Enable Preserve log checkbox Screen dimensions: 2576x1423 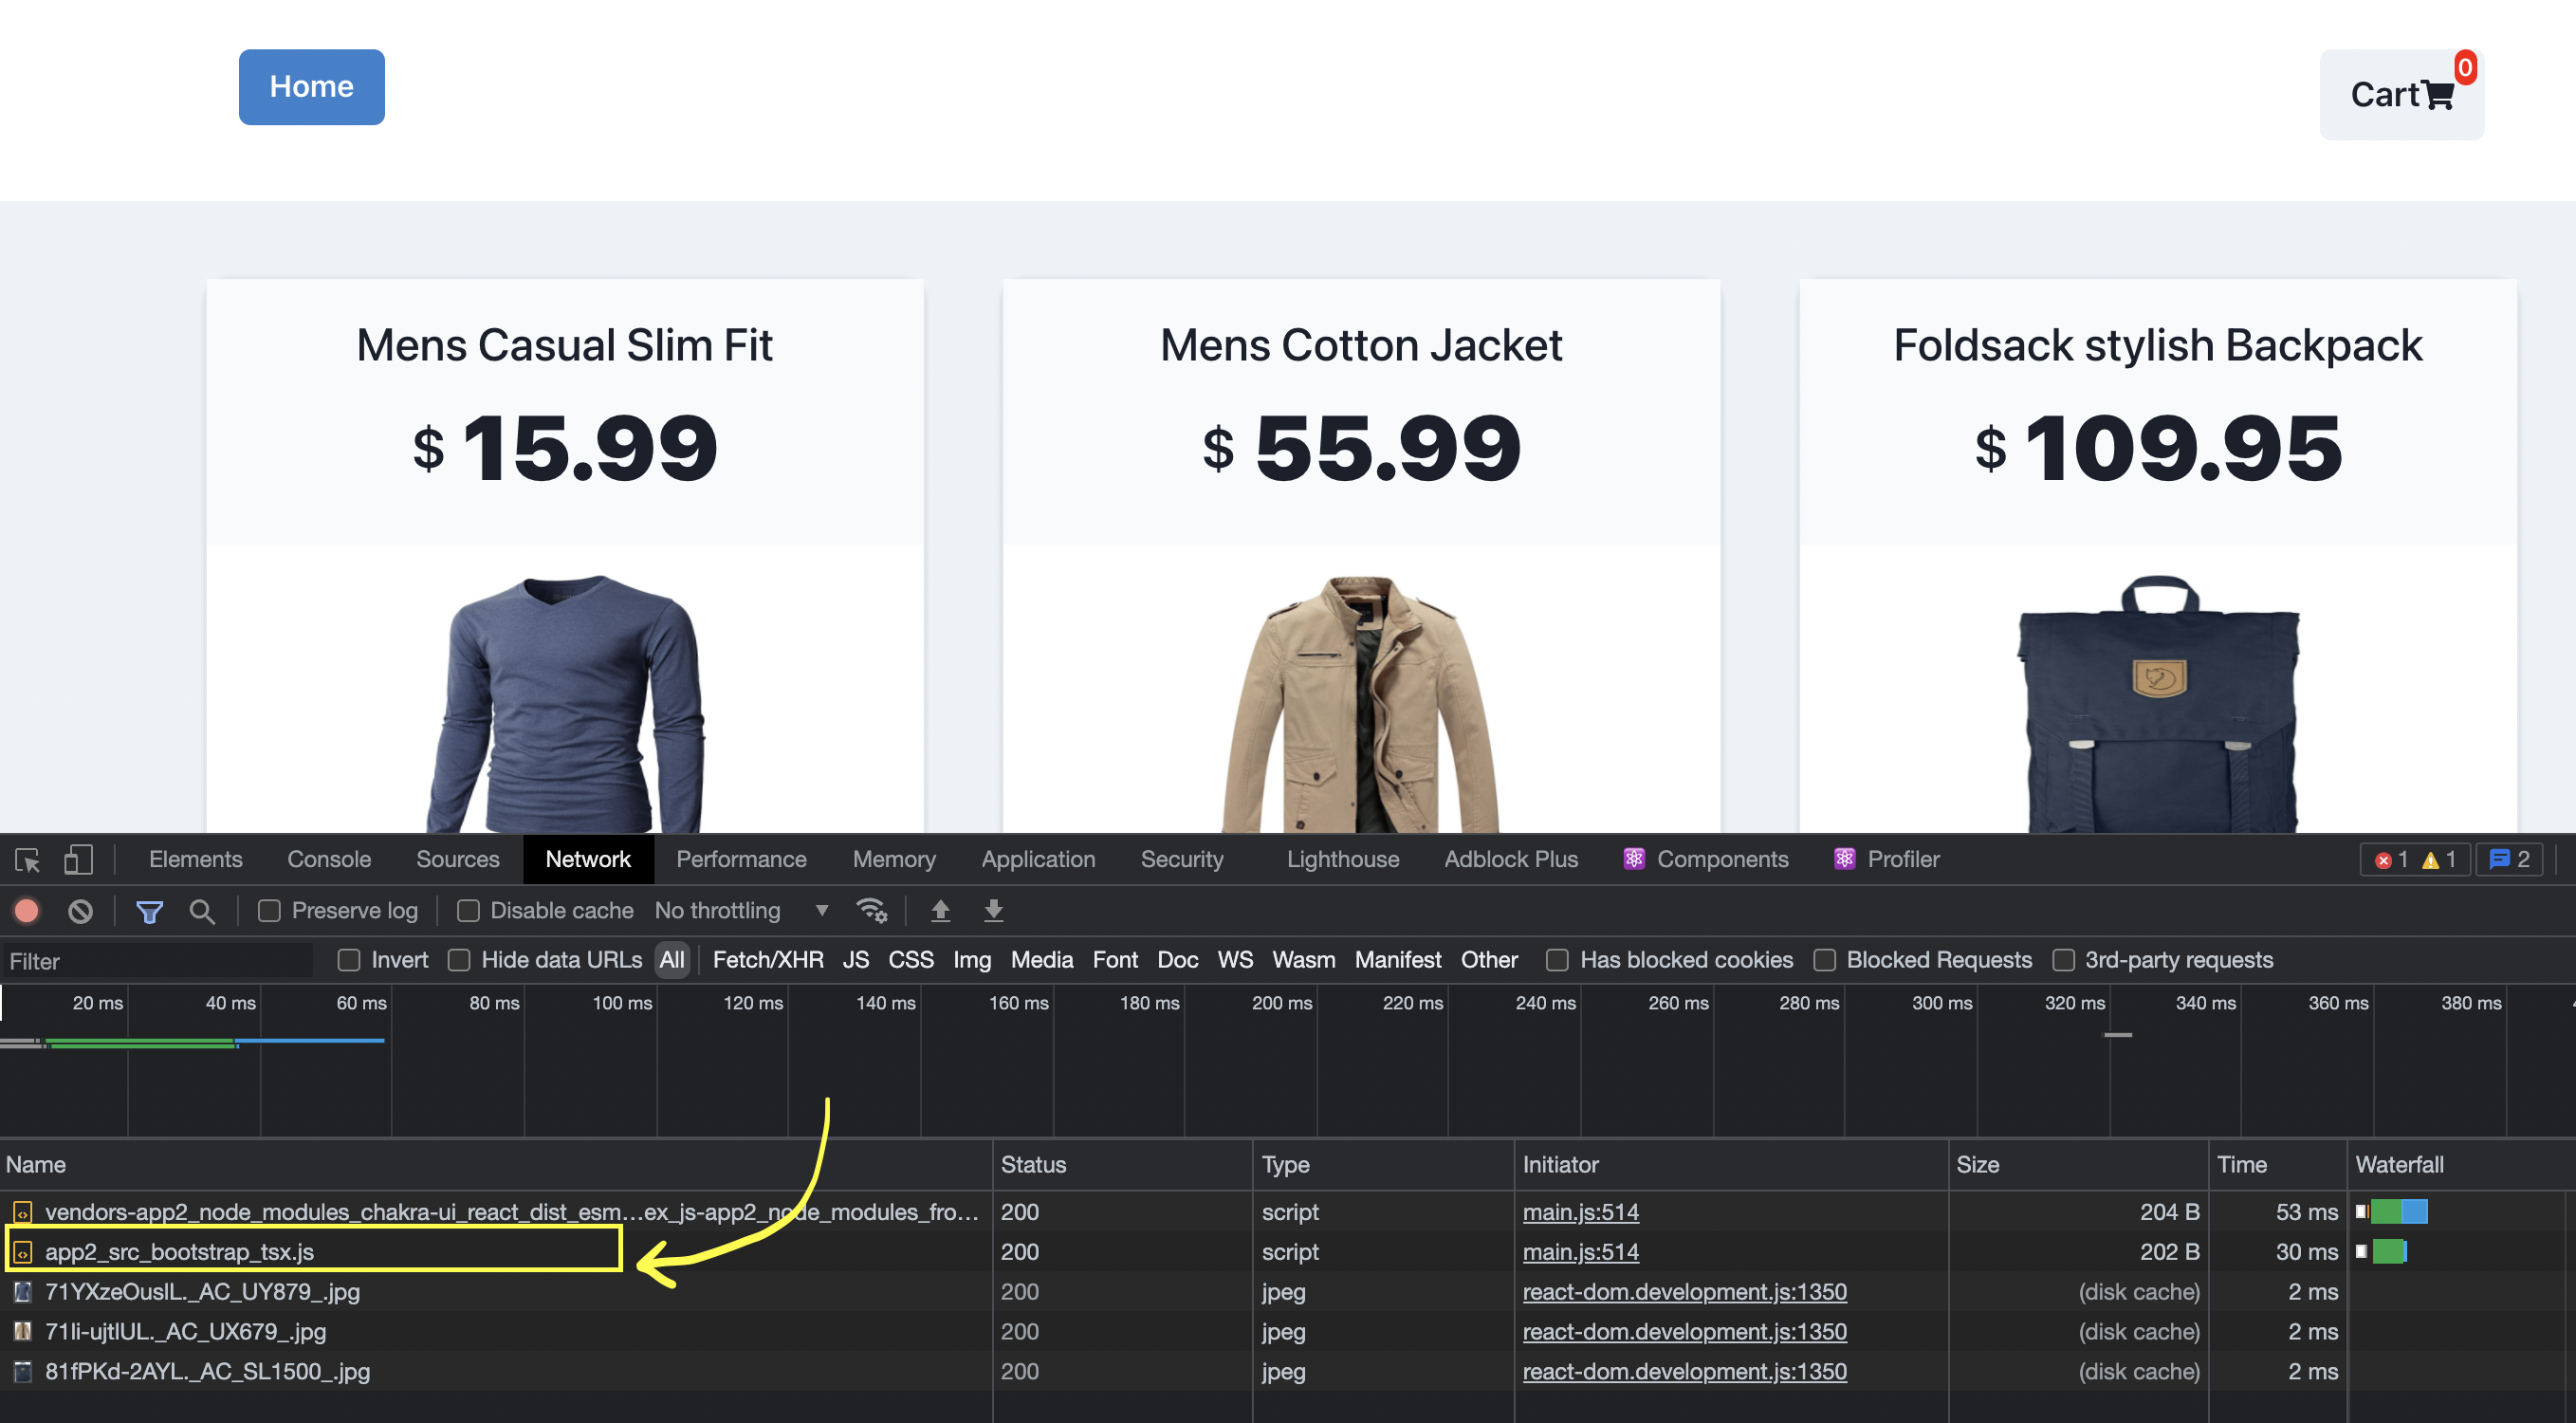point(269,911)
